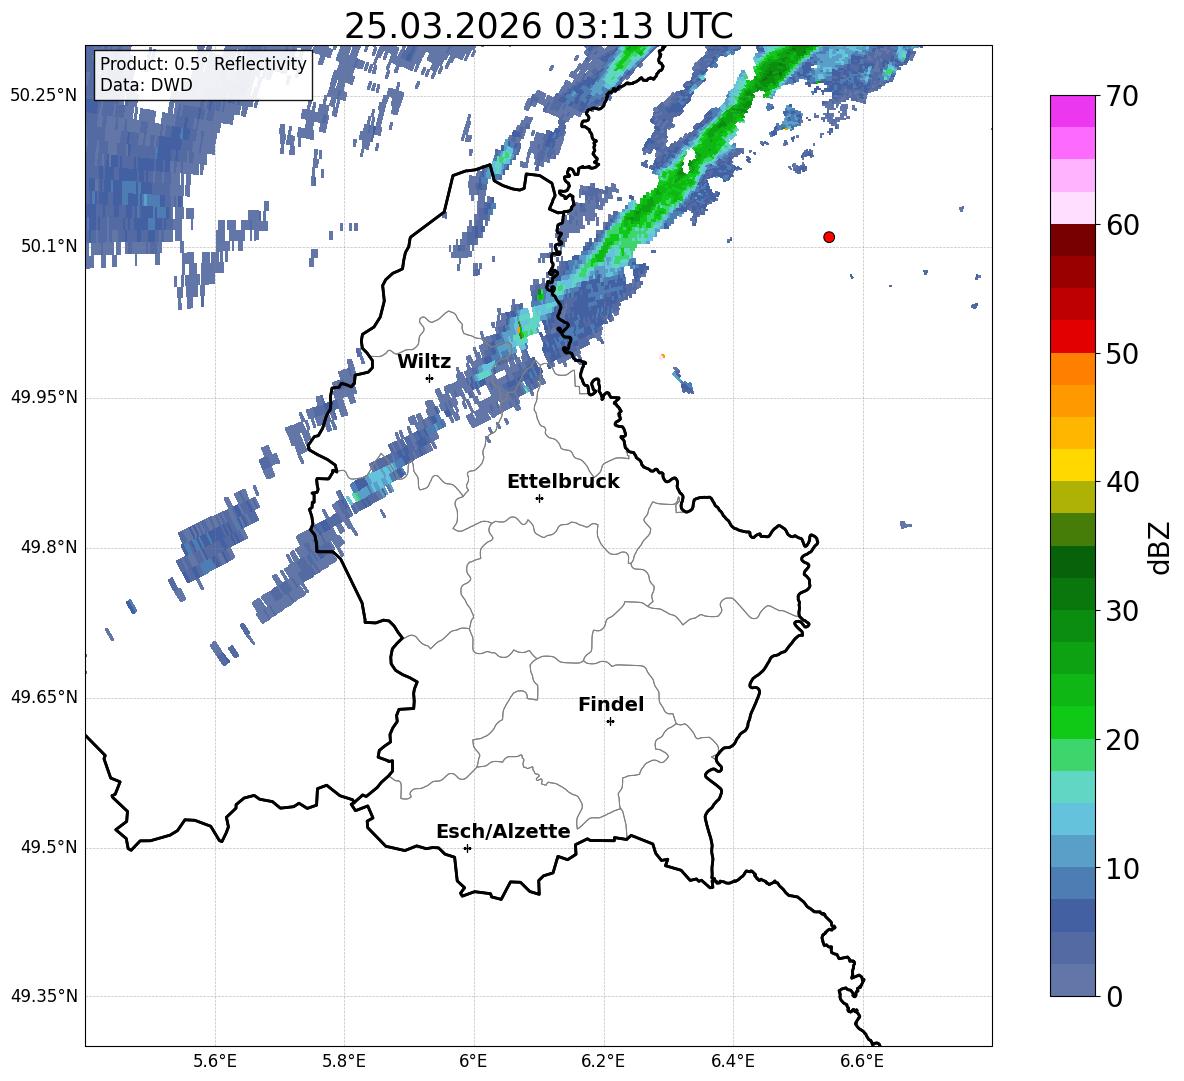1184x1081 pixels.
Task: Click the title 25.03.2026 03:13 UTC
Action: [x=538, y=26]
